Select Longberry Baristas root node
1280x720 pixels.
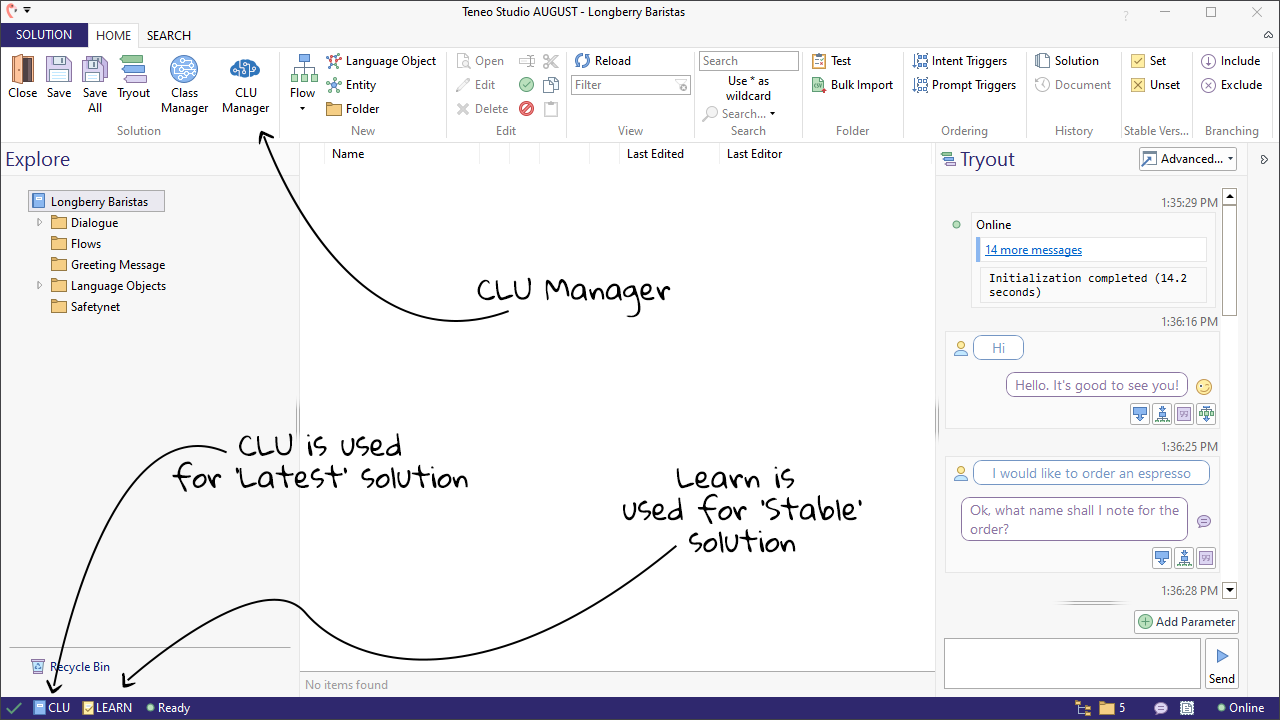coord(97,201)
